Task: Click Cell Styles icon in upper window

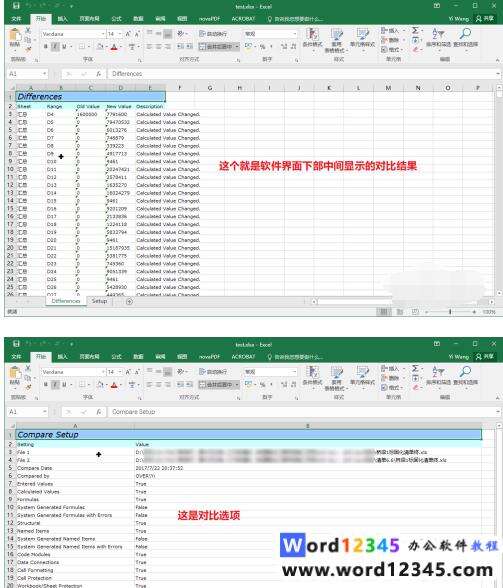Action: (362, 34)
